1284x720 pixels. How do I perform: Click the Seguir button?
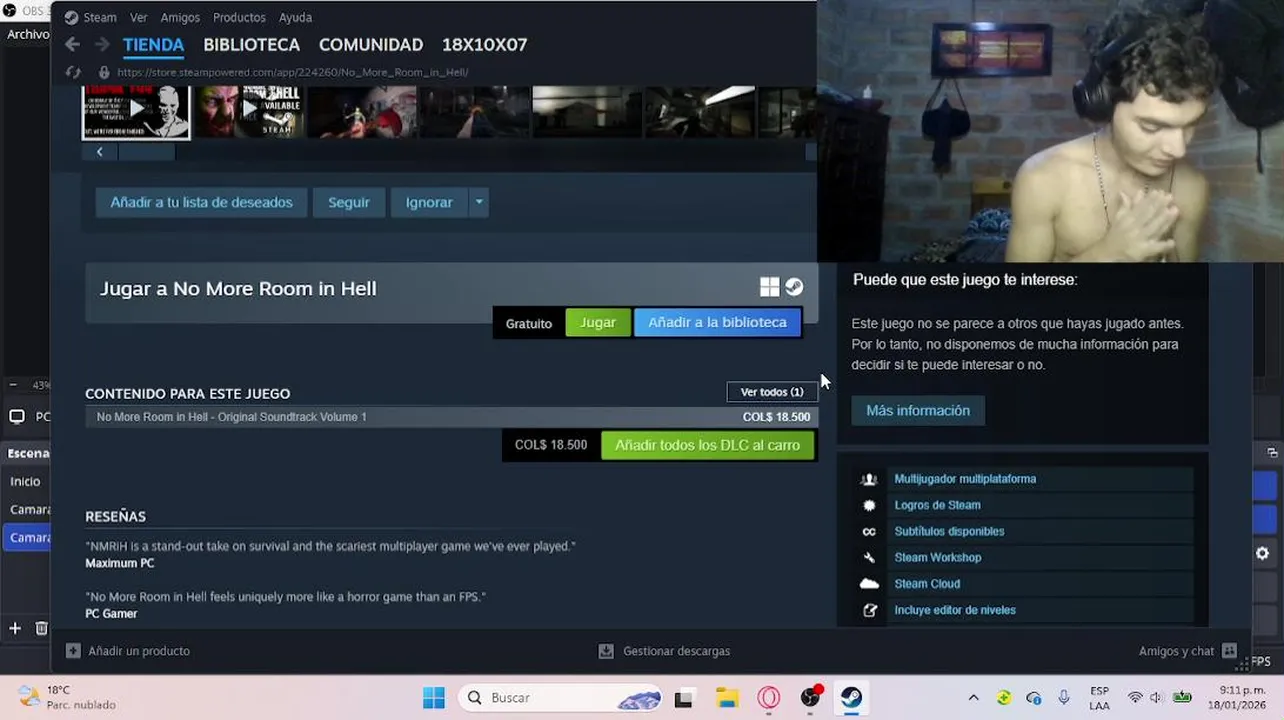(x=349, y=202)
